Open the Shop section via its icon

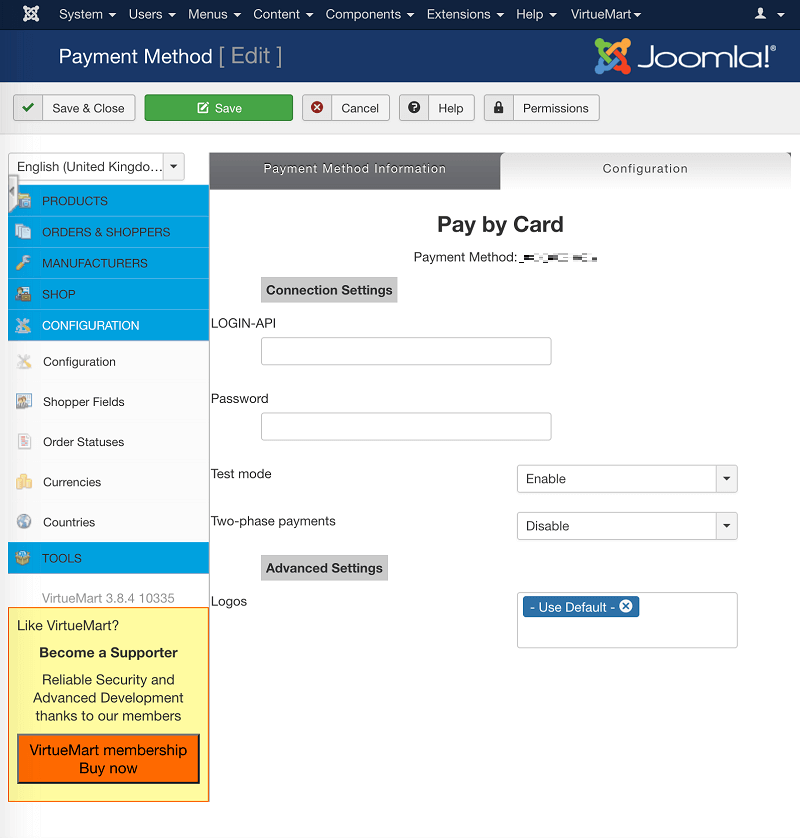(x=23, y=294)
